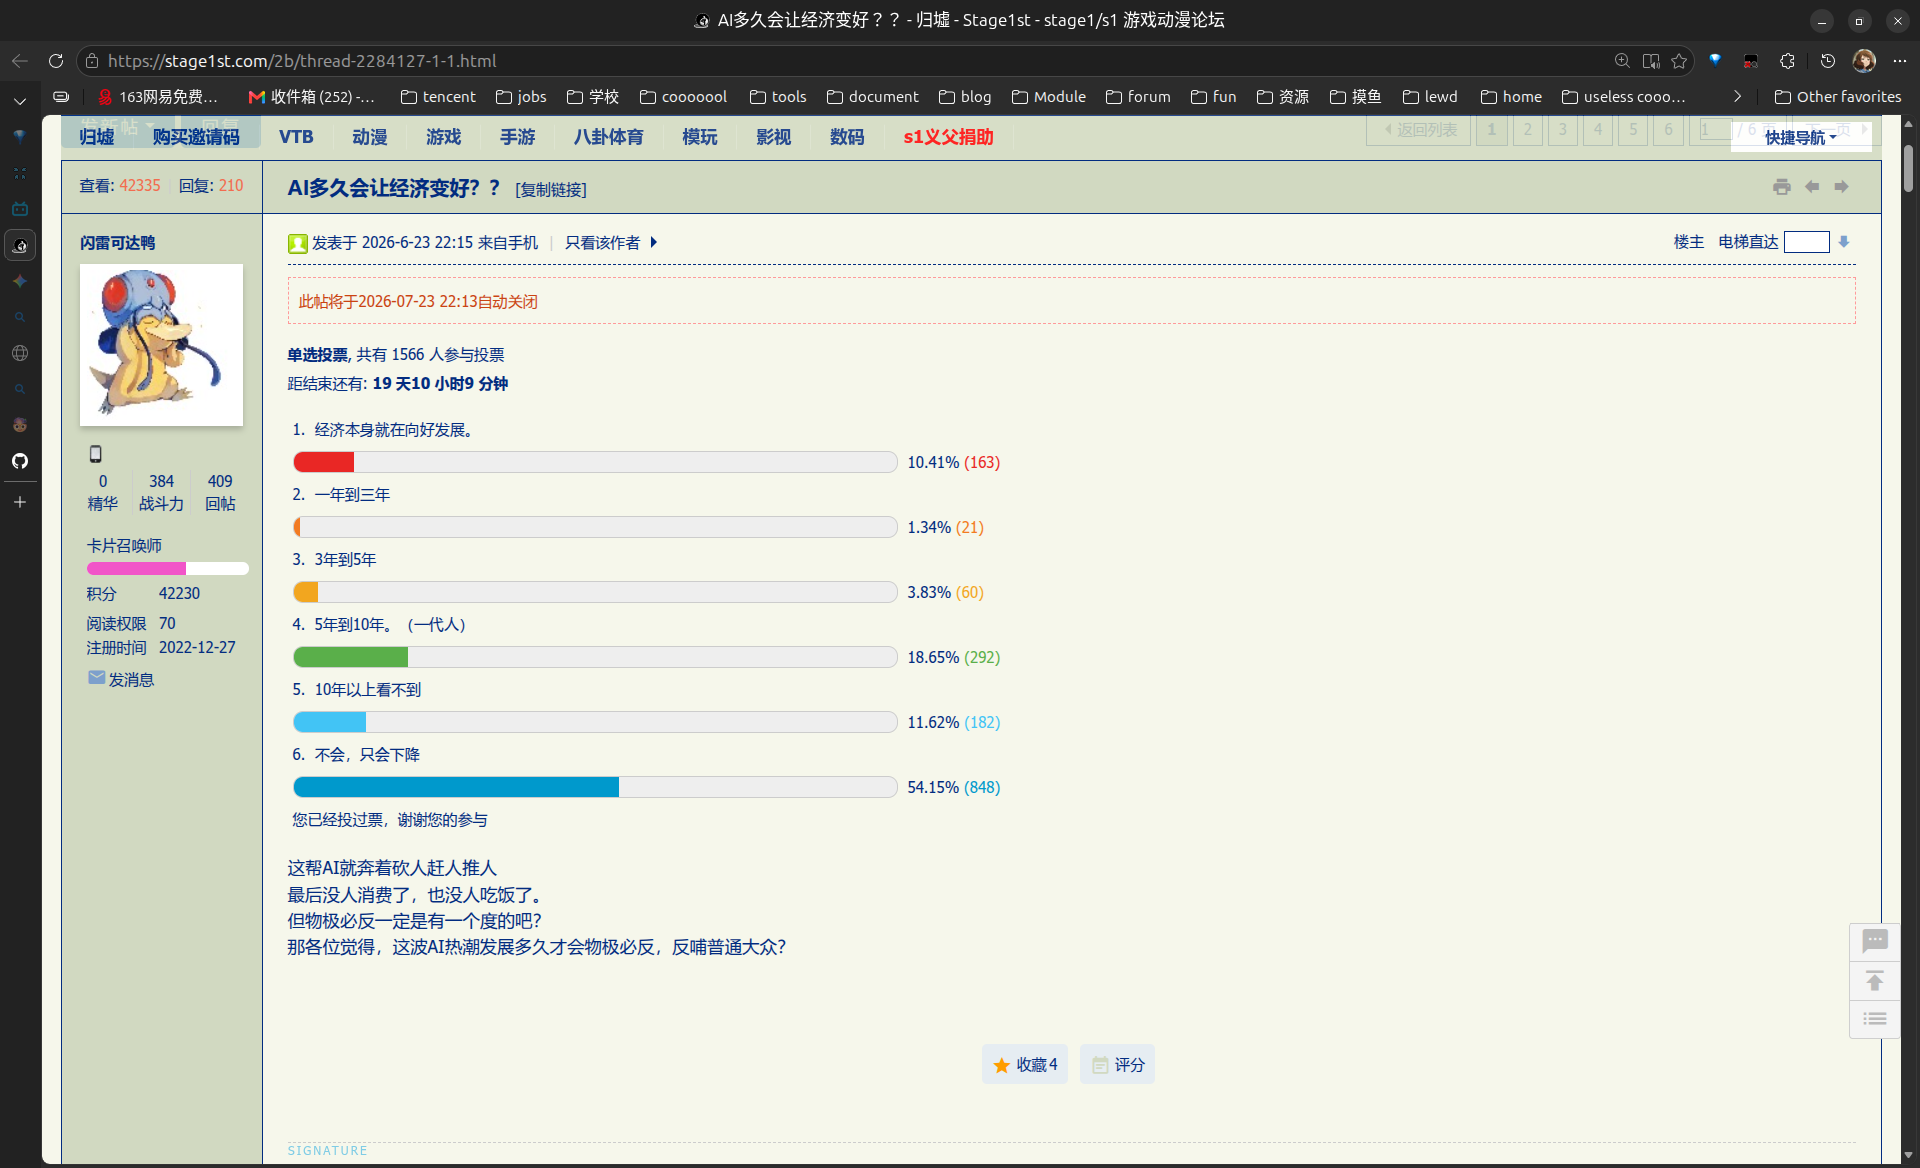
Task: Open the 数码 board tab
Action: pos(847,137)
